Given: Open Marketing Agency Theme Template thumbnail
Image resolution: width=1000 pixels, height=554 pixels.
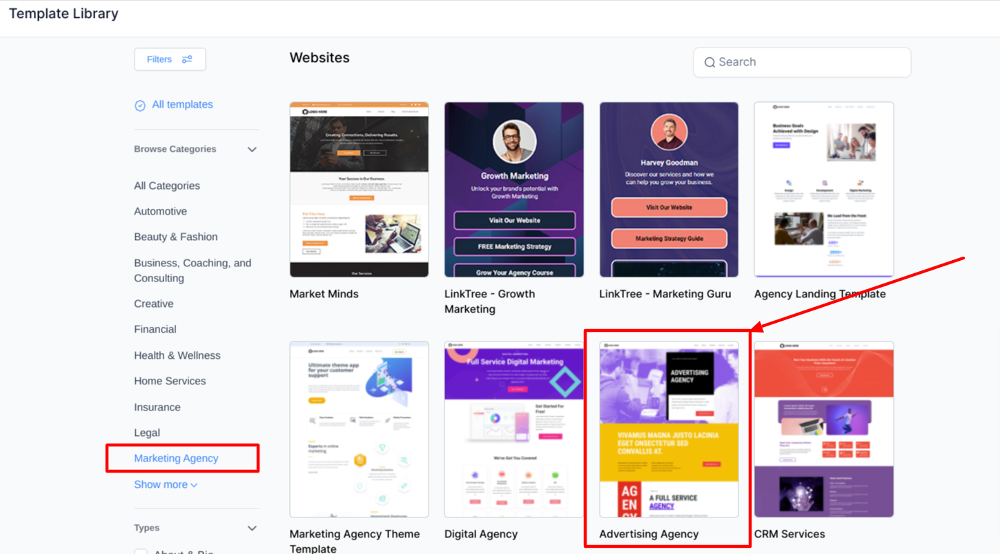Looking at the screenshot, I should coord(359,429).
